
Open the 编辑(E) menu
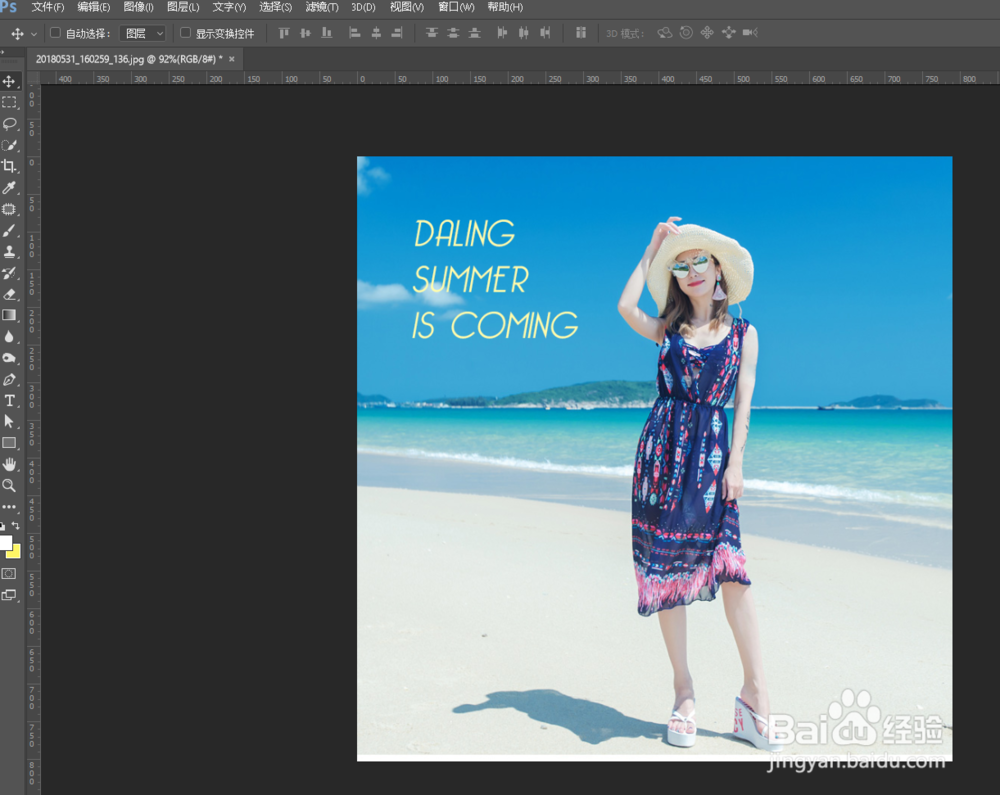(x=94, y=7)
